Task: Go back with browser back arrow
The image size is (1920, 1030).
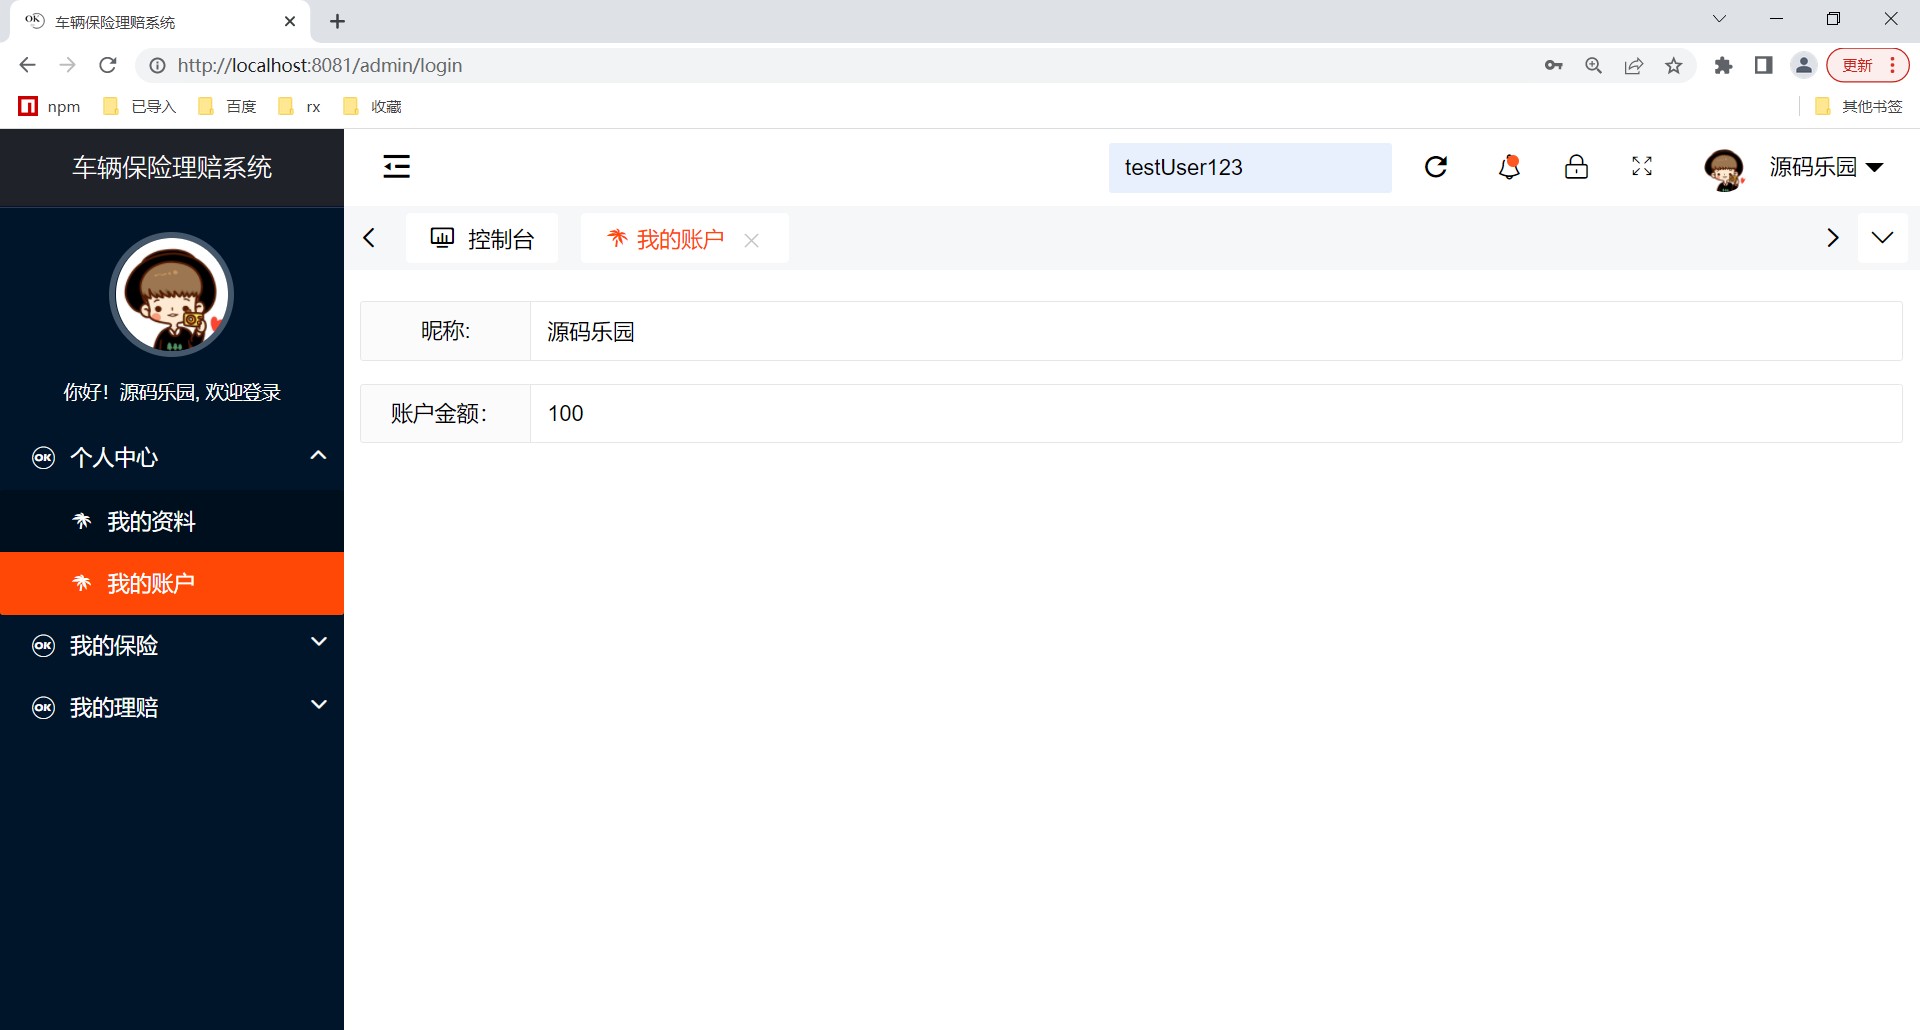Action: [x=27, y=65]
